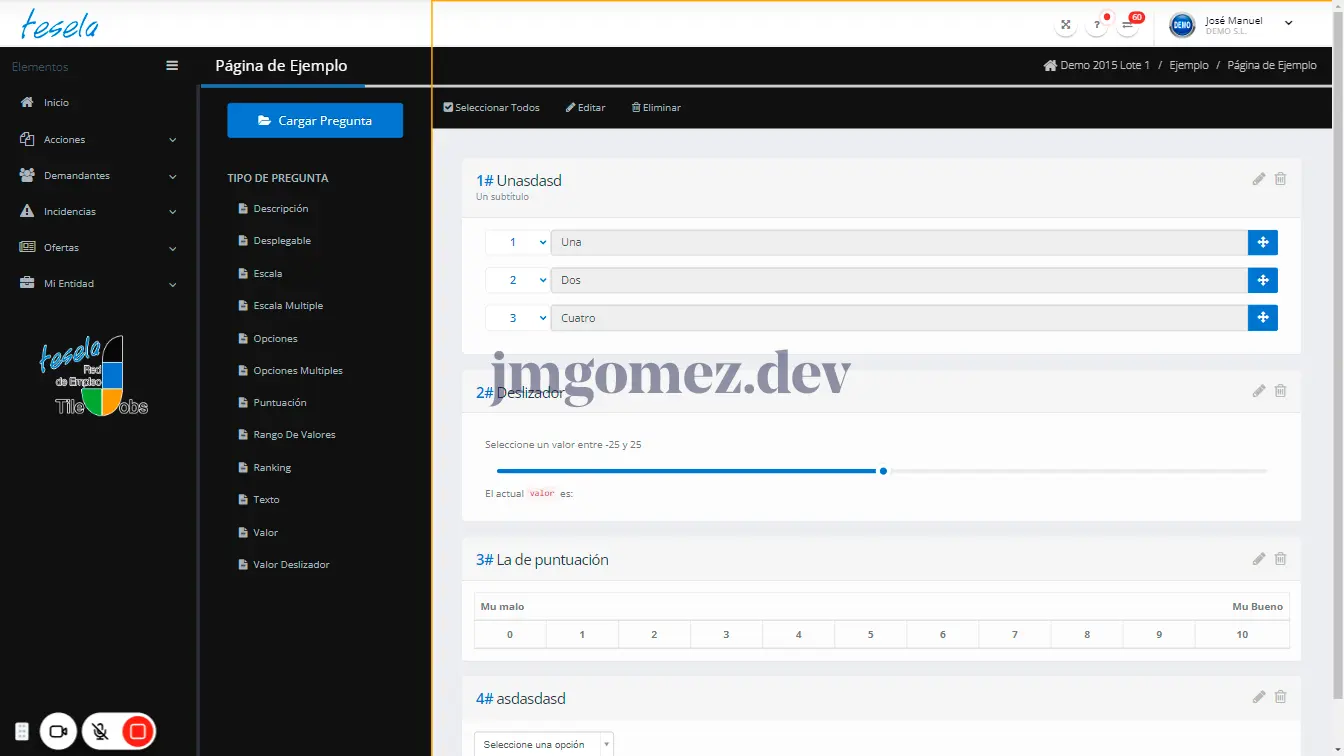
Task: Delete question 2# Deslizador with trash icon
Action: coord(1281,391)
